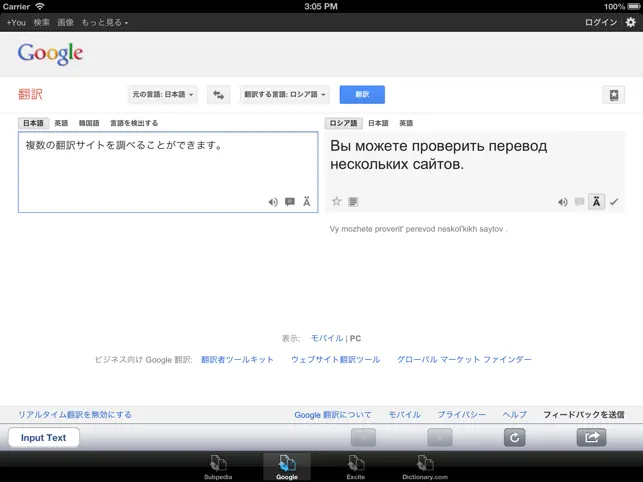The image size is (643, 482).
Task: Select the Dictionary.com tab in bottom bar
Action: (425, 467)
